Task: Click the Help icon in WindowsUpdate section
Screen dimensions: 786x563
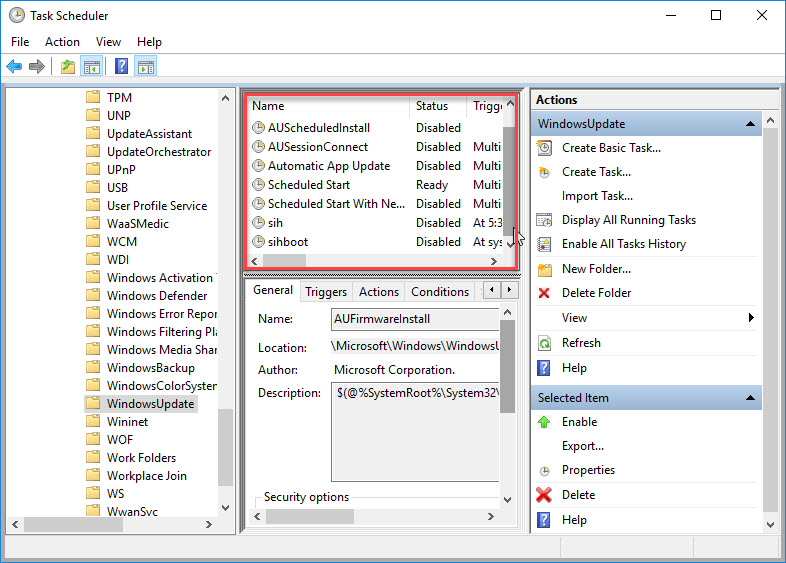Action: click(x=544, y=368)
